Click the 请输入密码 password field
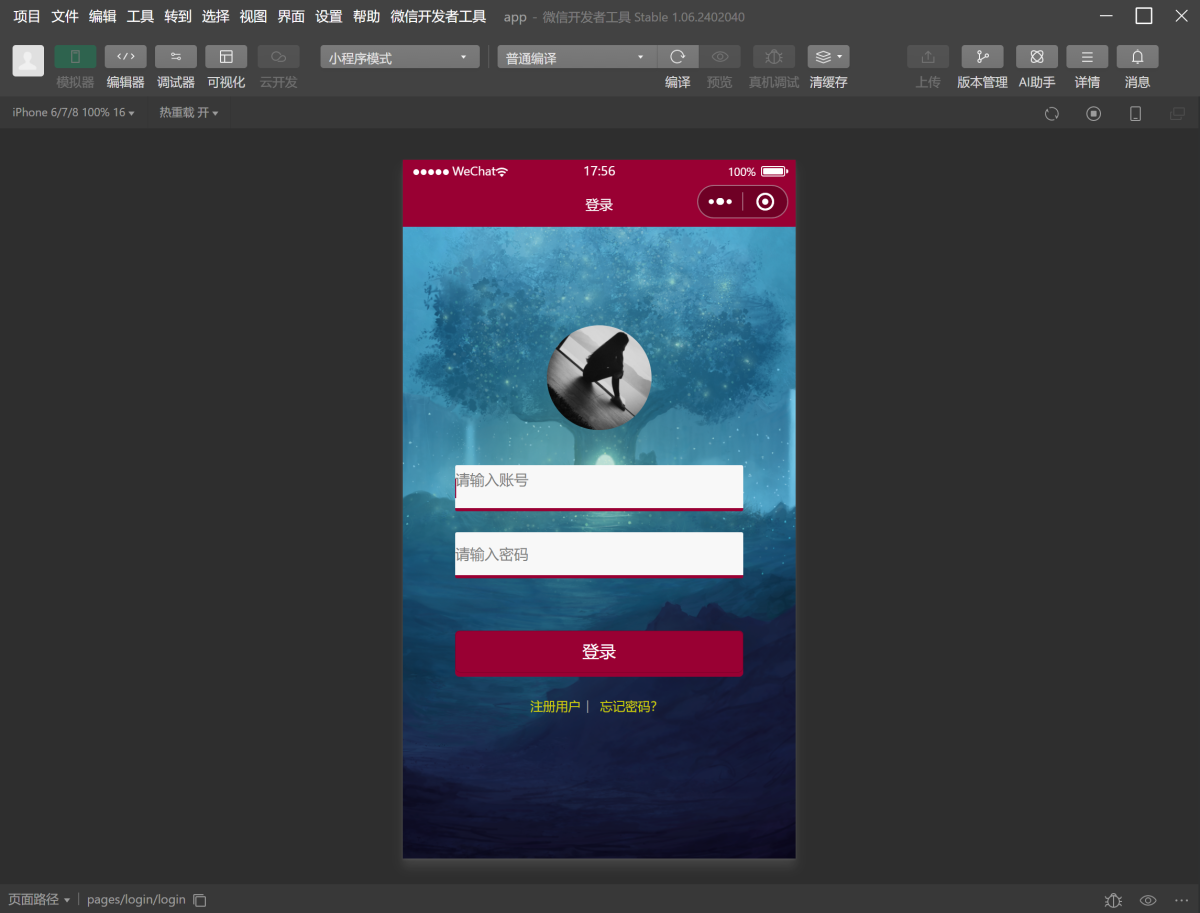 tap(598, 554)
